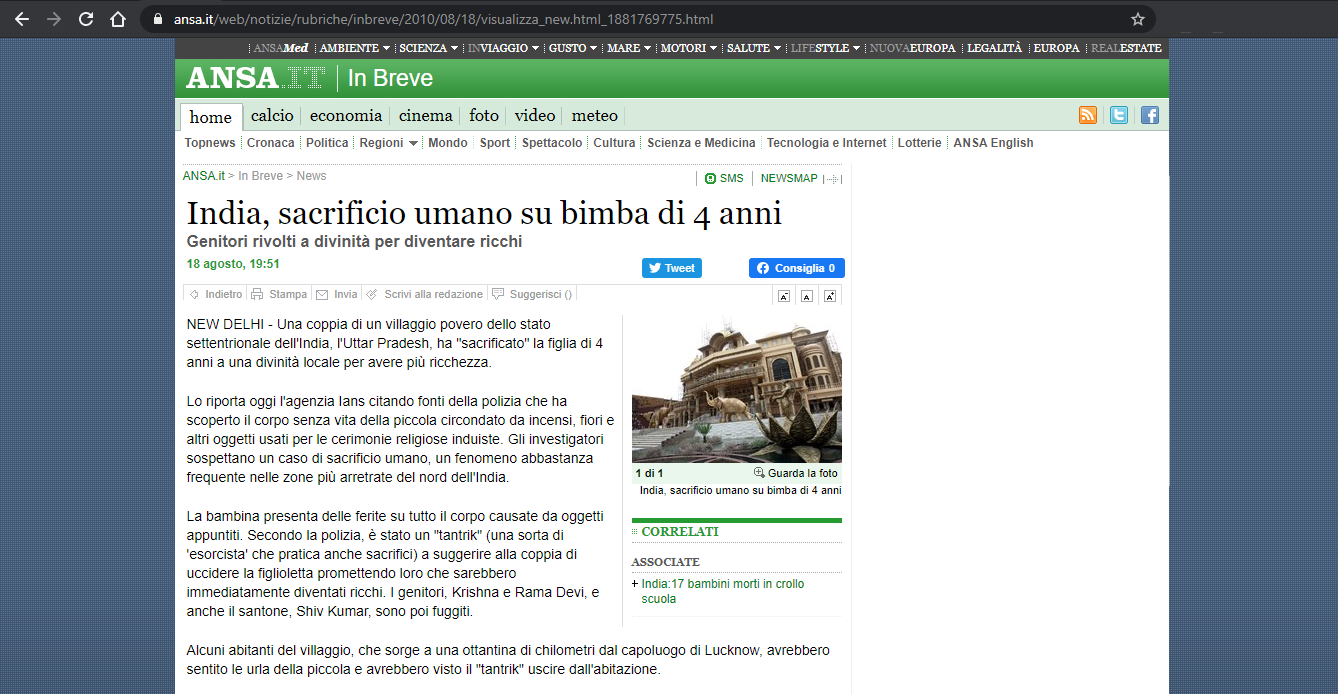Click the Facebook icon in navigation bar
This screenshot has width=1338, height=694.
pos(1150,115)
